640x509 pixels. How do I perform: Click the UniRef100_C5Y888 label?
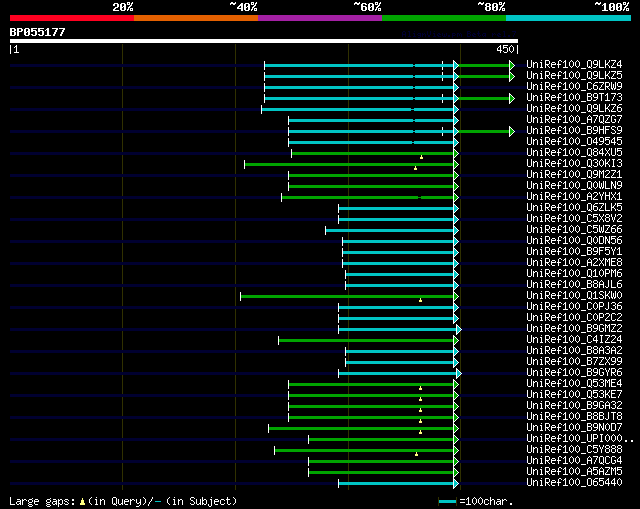pyautogui.click(x=574, y=450)
